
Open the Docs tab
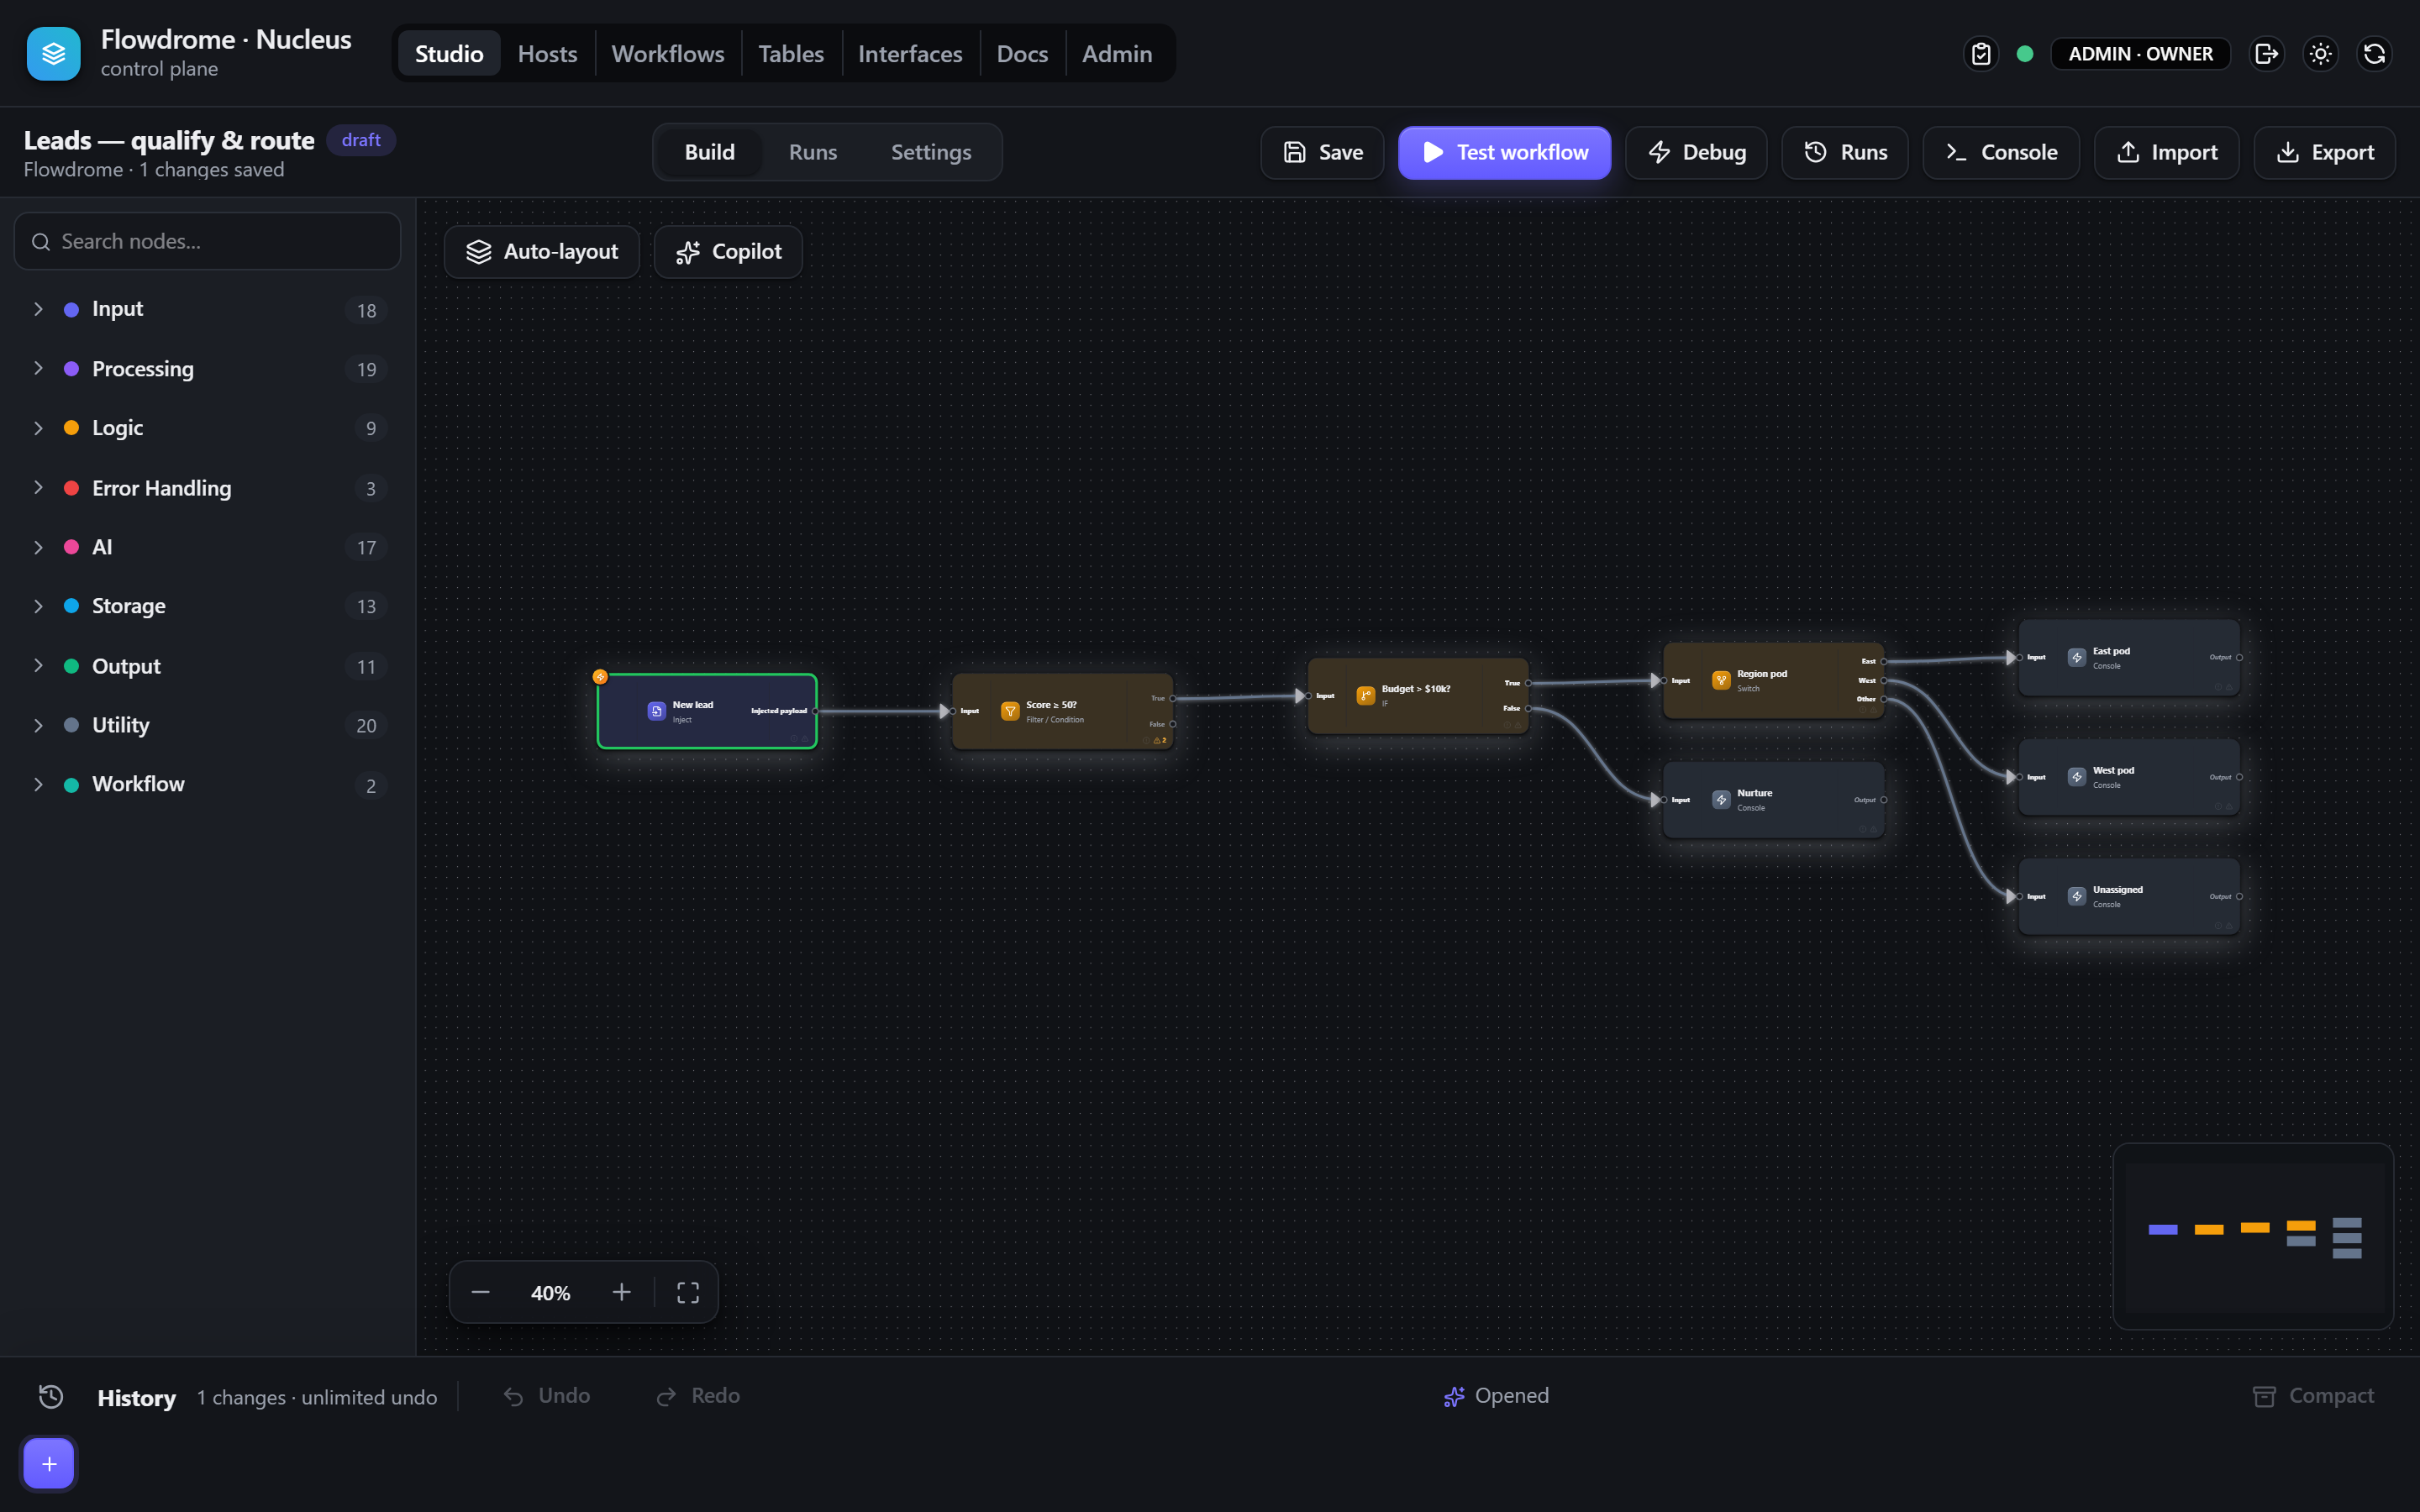[x=1022, y=54]
